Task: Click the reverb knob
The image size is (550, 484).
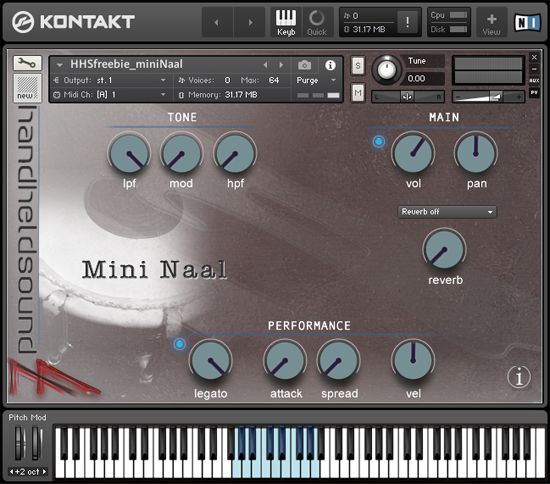Action: [x=444, y=250]
